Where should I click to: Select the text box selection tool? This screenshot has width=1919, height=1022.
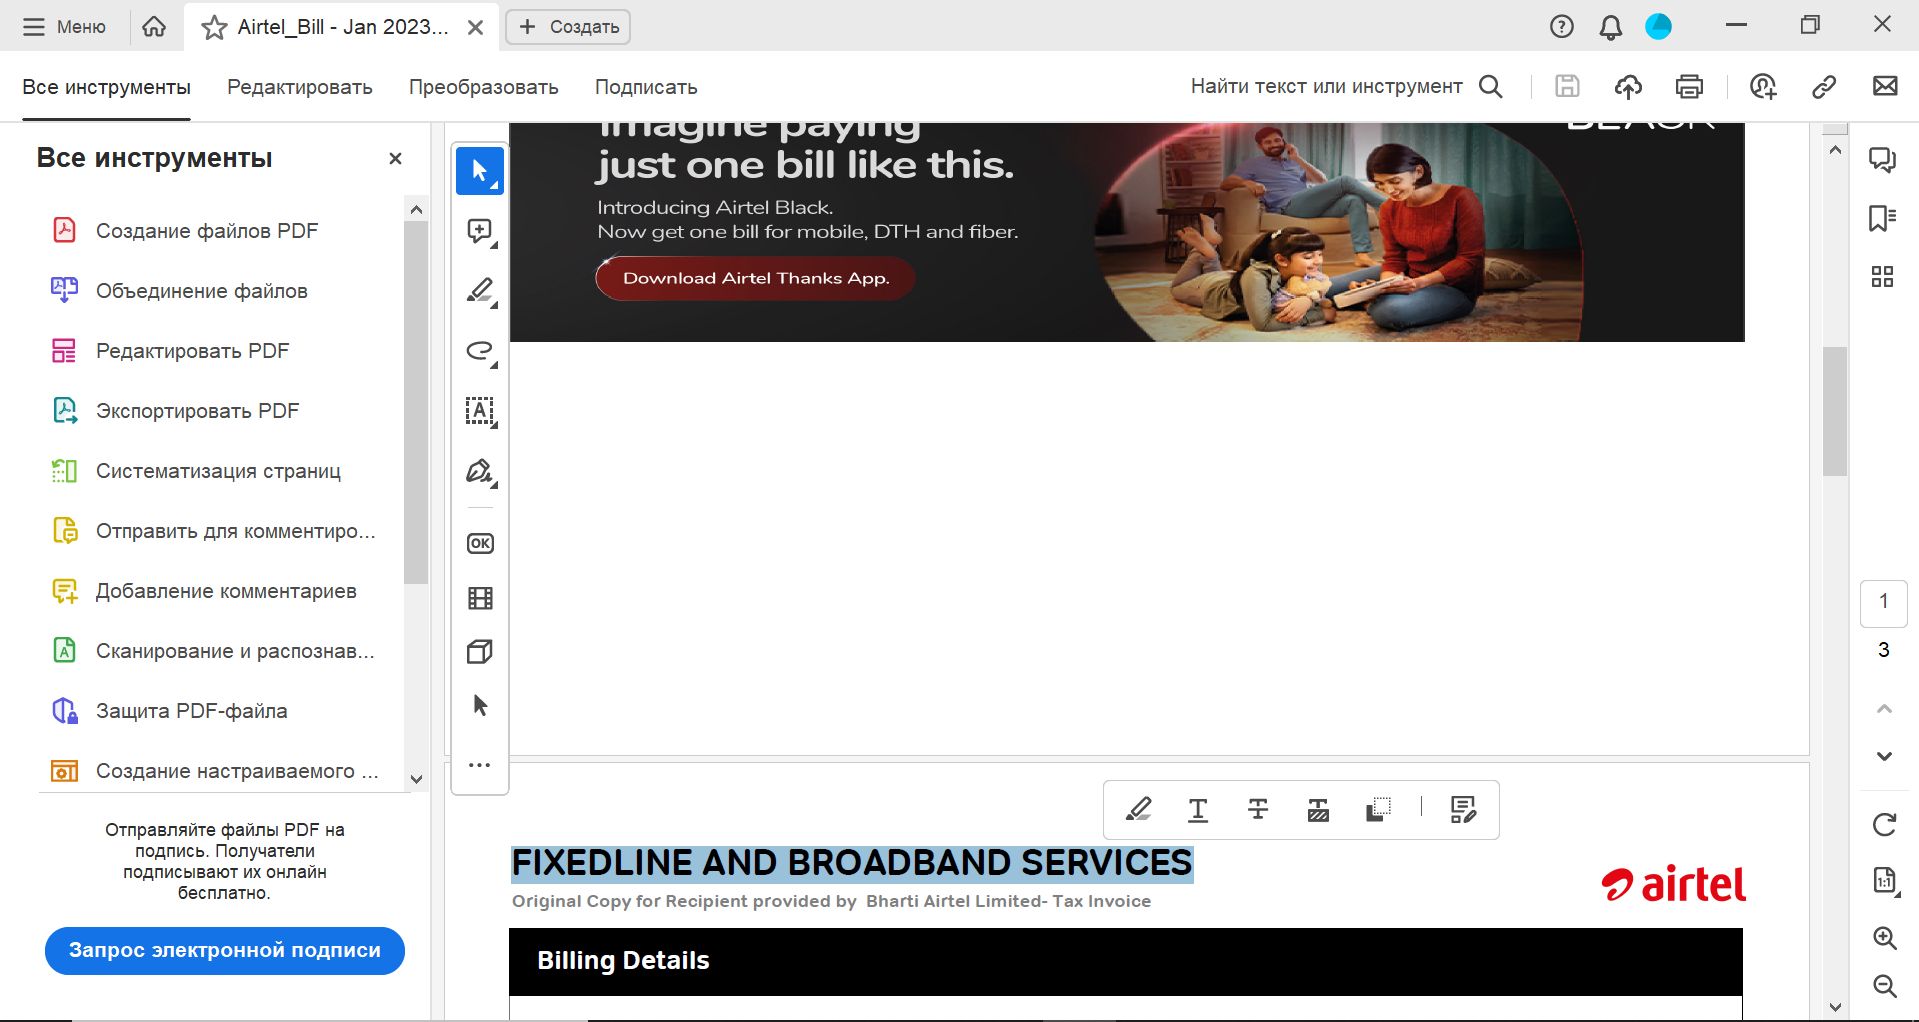480,411
